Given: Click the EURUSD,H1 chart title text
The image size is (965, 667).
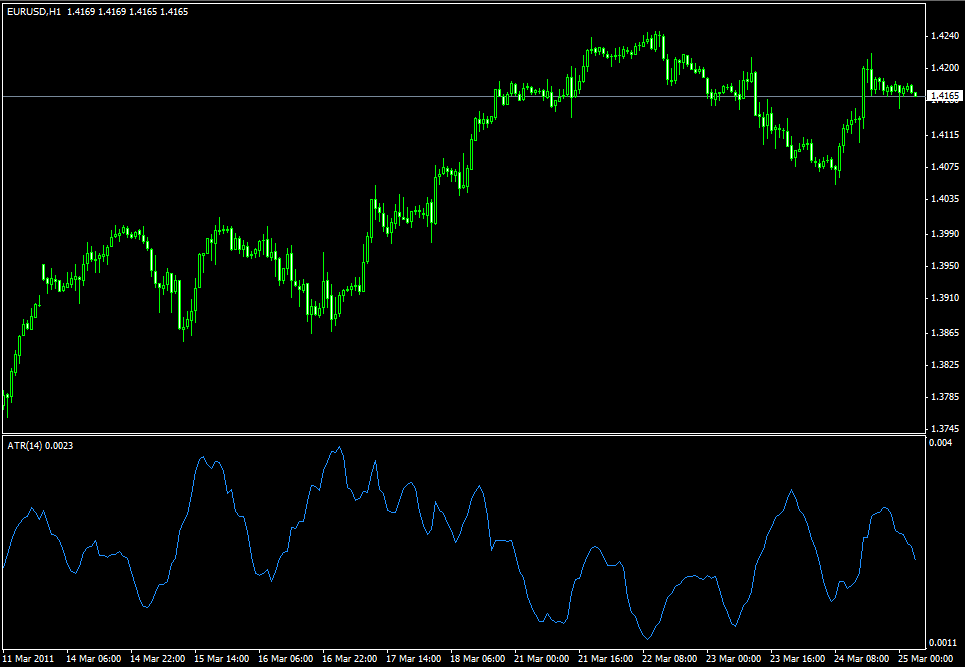Looking at the screenshot, I should [x=34, y=12].
